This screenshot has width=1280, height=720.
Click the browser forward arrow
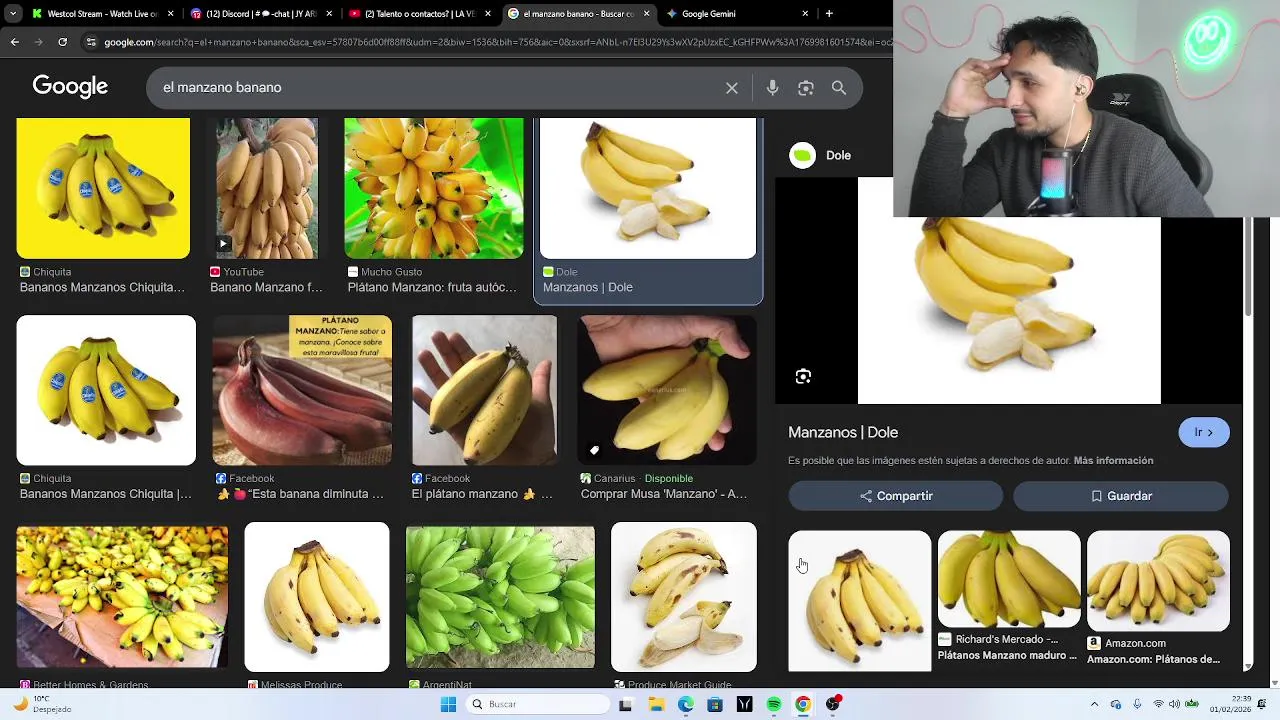pyautogui.click(x=38, y=42)
